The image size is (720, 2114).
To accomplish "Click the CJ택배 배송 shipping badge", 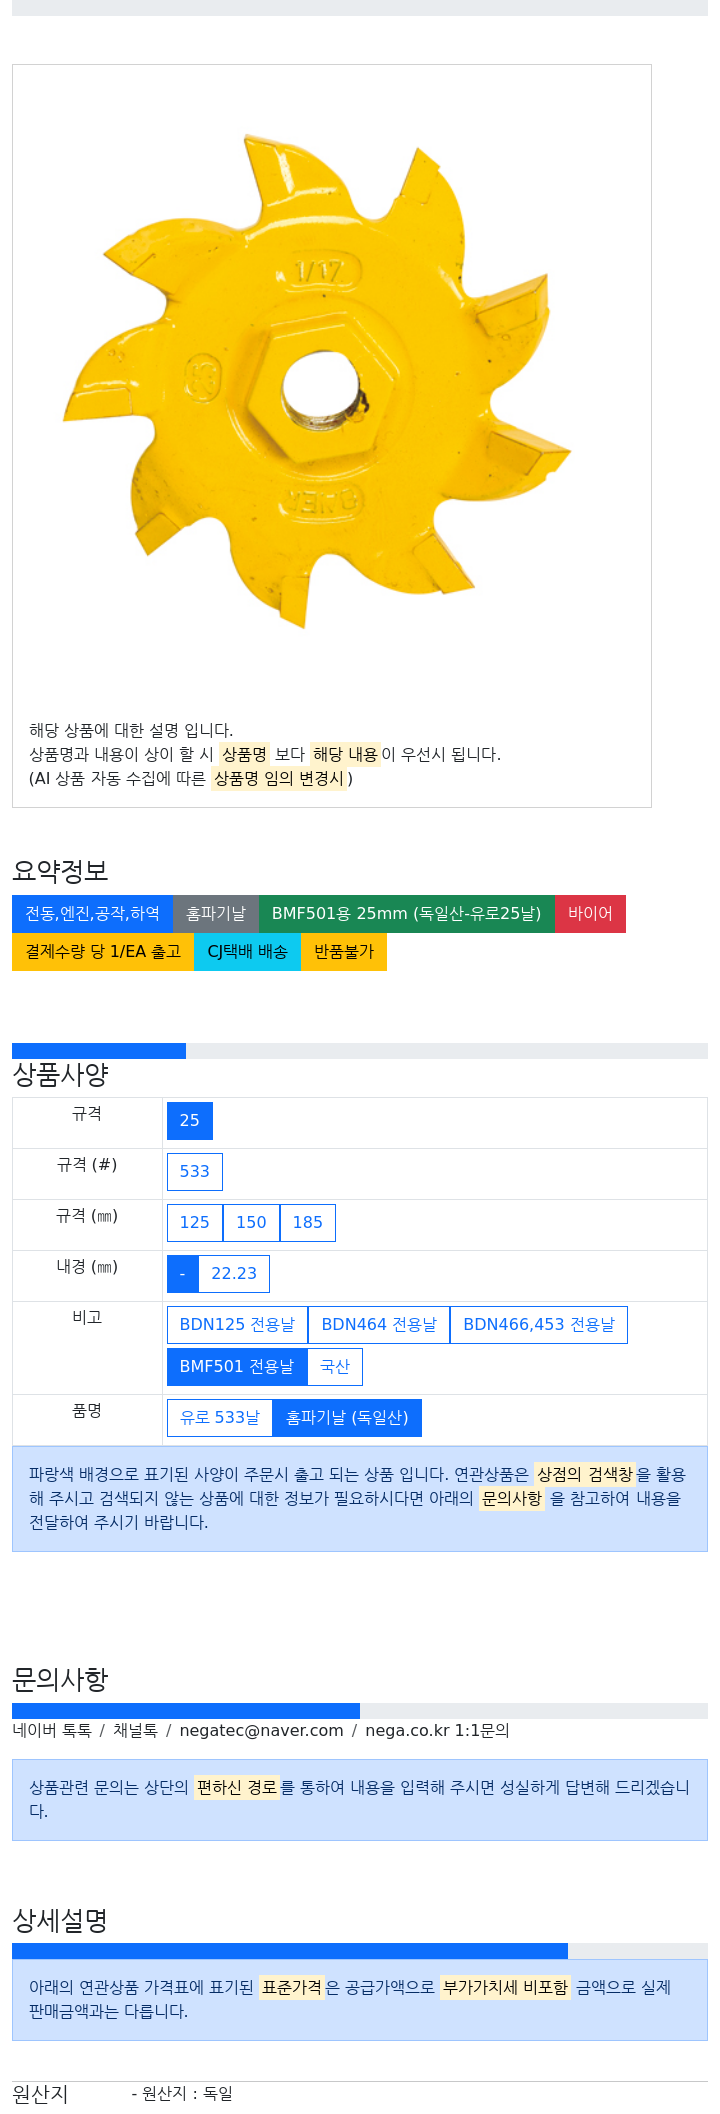I will (247, 952).
